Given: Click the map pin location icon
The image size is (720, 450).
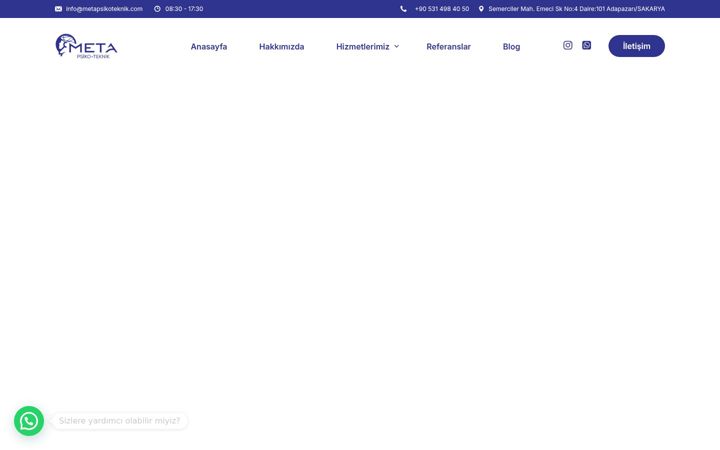Looking at the screenshot, I should [481, 9].
